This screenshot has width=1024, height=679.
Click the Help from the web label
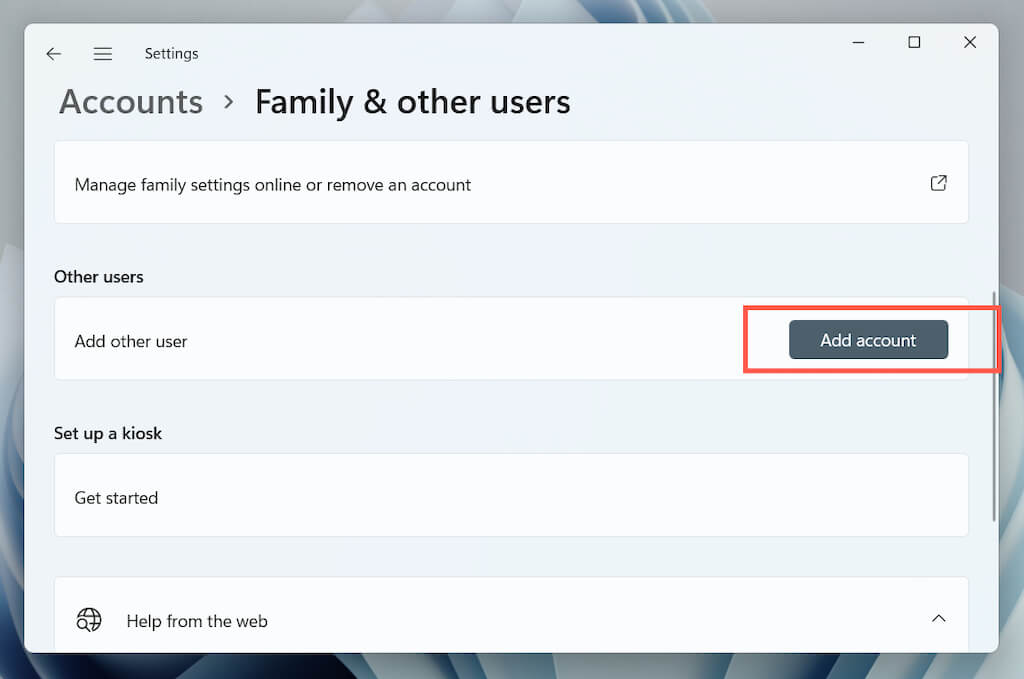click(x=197, y=621)
